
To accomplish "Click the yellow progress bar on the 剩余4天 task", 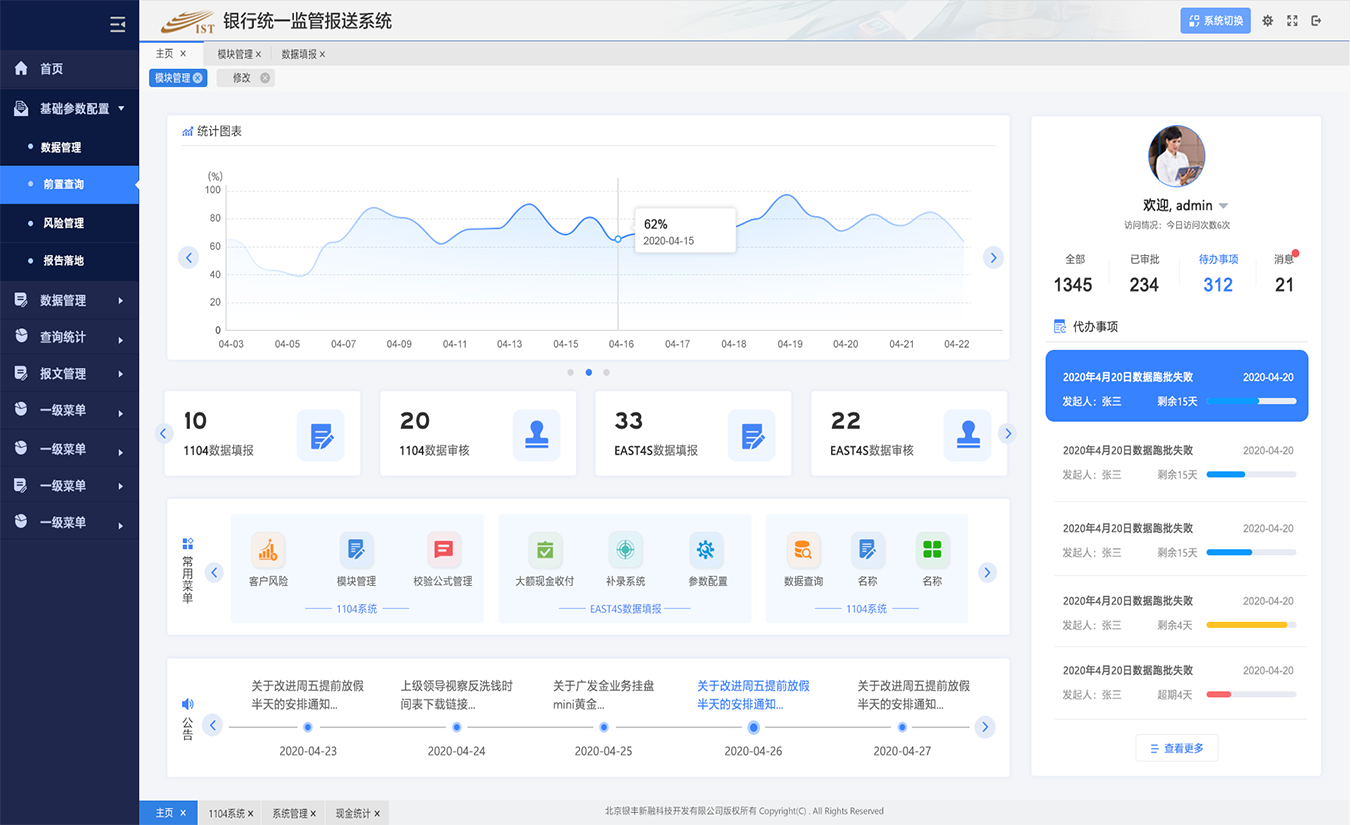I will click(x=1249, y=623).
